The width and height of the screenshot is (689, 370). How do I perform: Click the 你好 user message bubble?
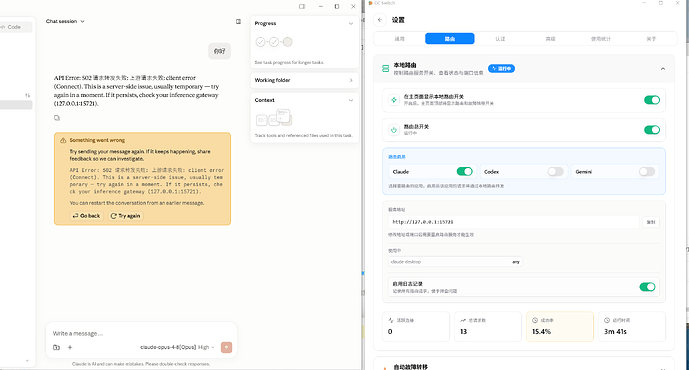click(x=219, y=51)
